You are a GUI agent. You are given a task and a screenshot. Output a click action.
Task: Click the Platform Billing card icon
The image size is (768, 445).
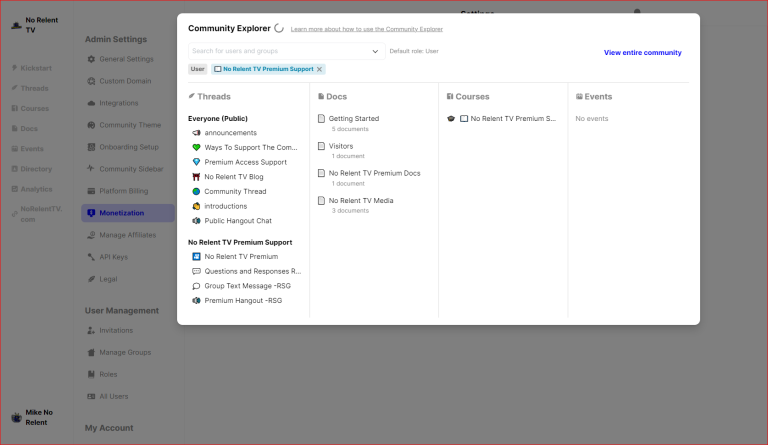[x=91, y=191]
